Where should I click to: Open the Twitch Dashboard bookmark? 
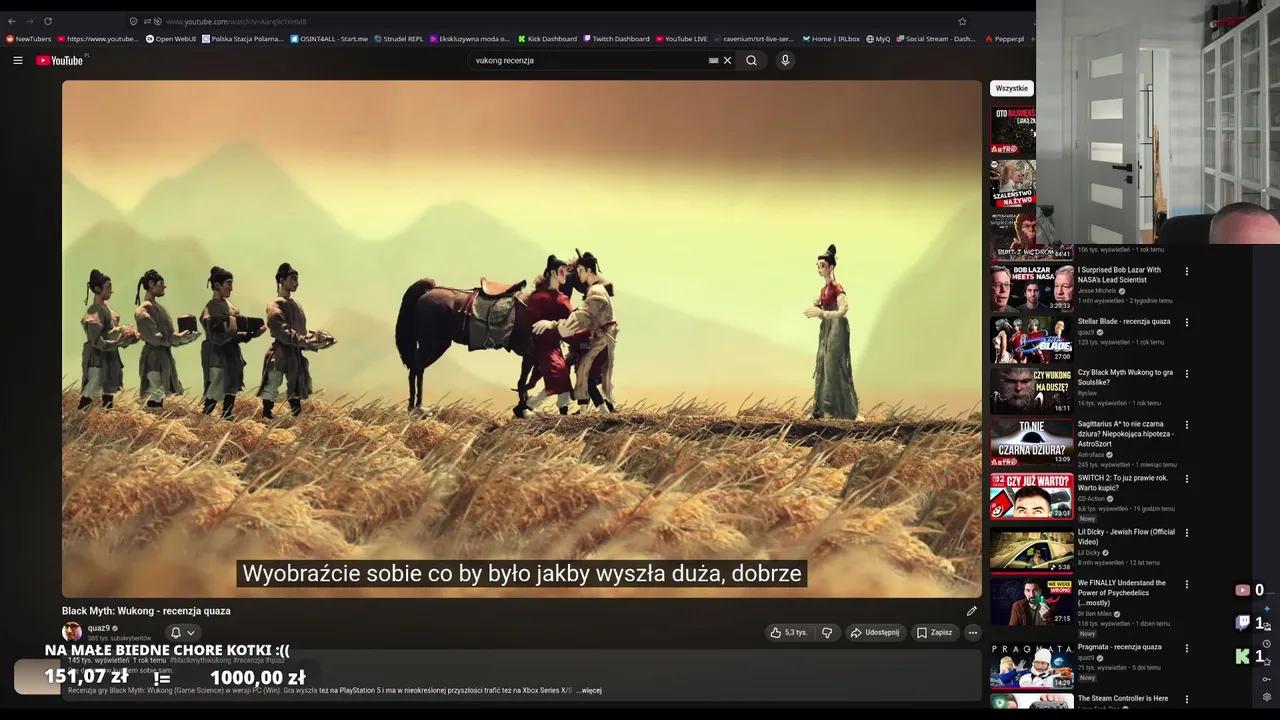coord(616,39)
